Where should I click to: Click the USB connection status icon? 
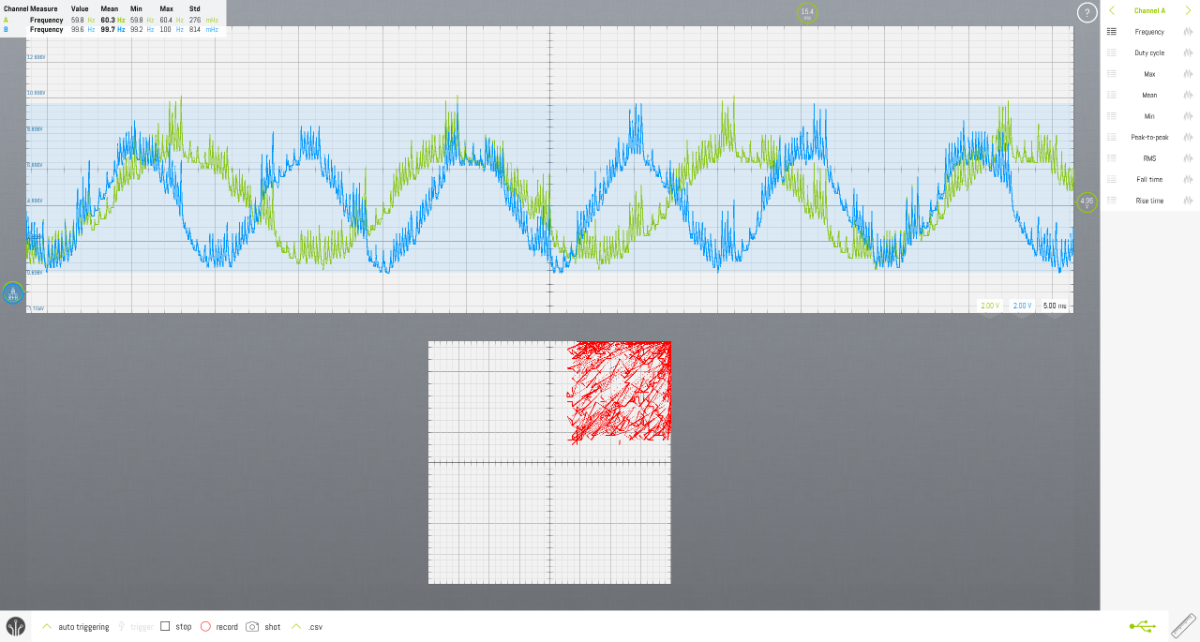pyautogui.click(x=1143, y=626)
